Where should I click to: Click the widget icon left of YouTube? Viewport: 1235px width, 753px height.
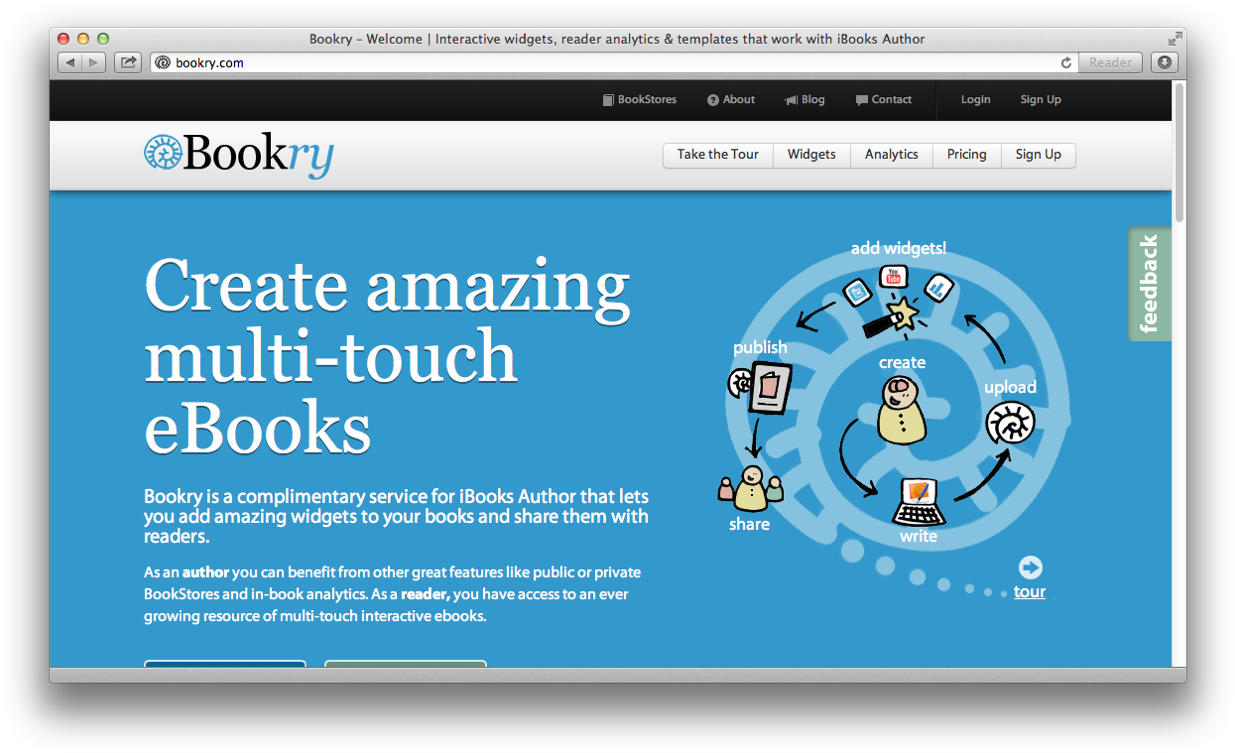[x=858, y=292]
